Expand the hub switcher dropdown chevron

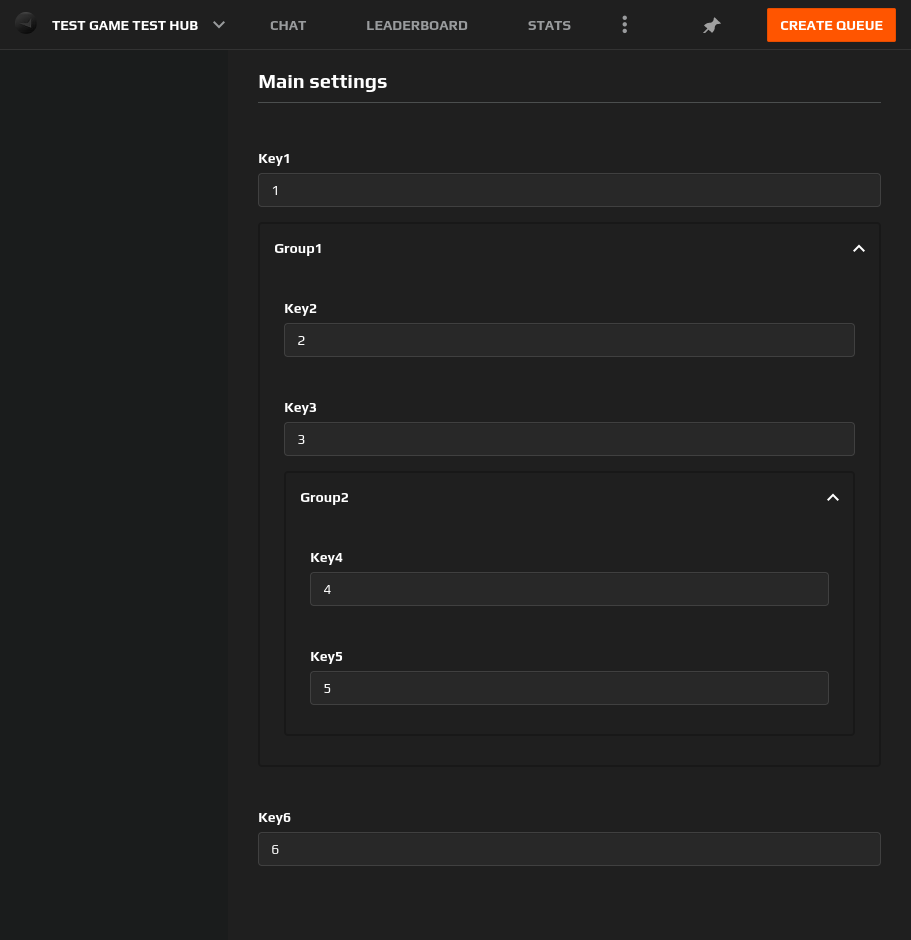220,25
